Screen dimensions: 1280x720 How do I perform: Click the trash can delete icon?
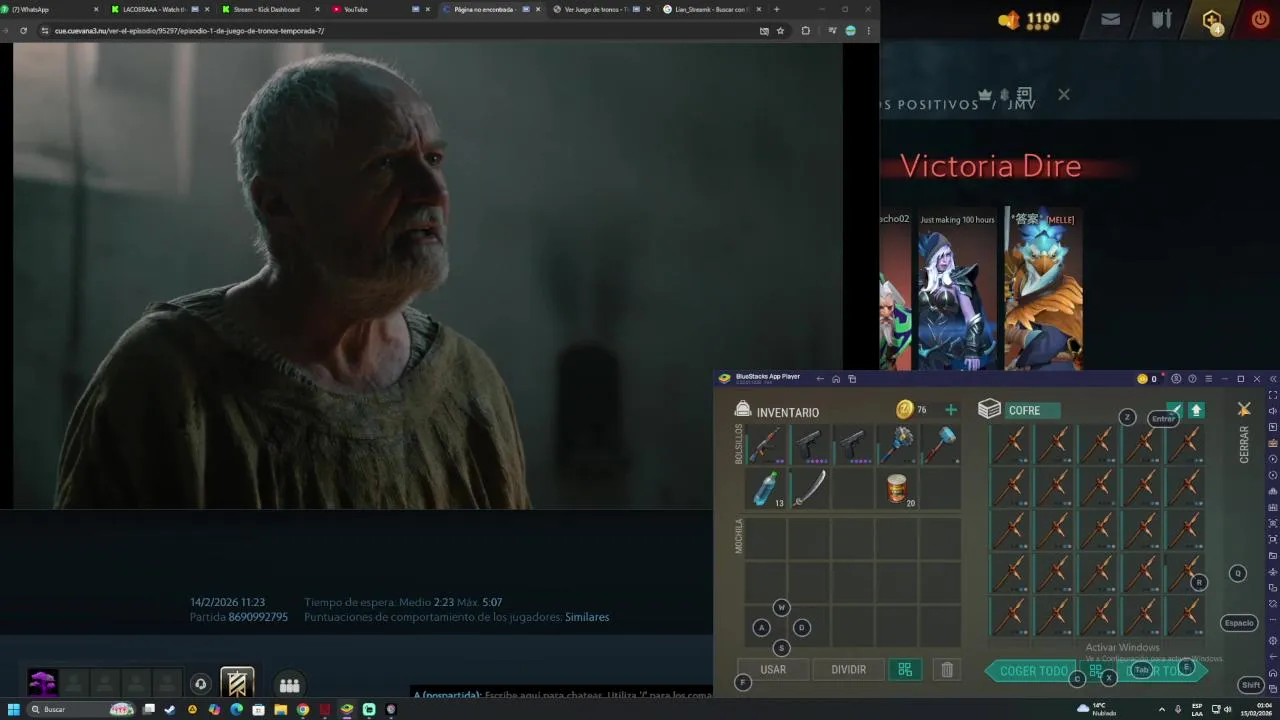pos(947,670)
